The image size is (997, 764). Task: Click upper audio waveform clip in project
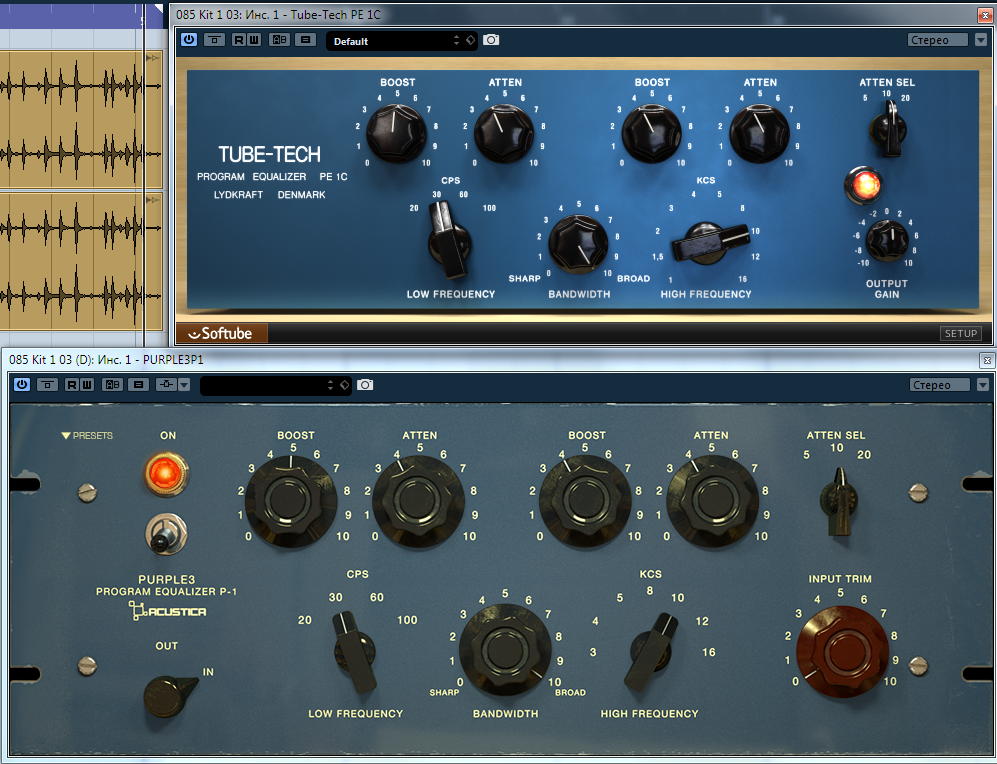point(81,119)
